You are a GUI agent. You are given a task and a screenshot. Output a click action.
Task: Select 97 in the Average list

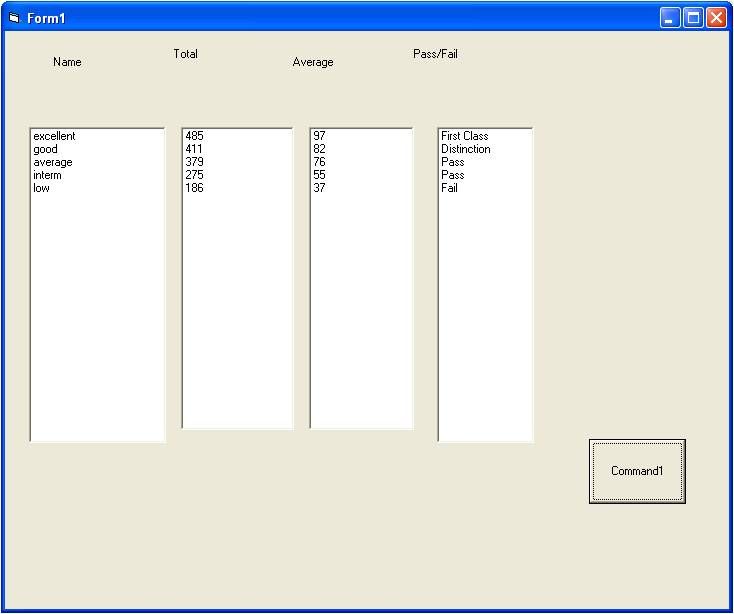click(319, 136)
